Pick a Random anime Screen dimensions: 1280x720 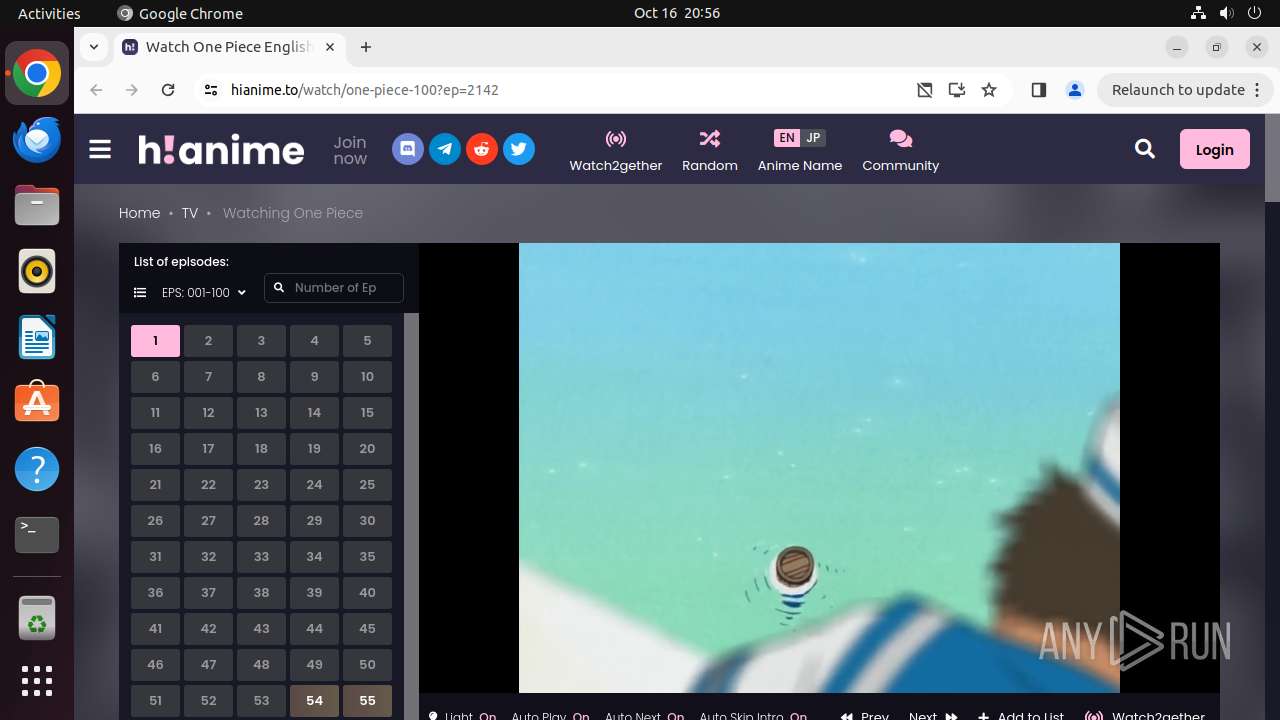pyautogui.click(x=710, y=150)
